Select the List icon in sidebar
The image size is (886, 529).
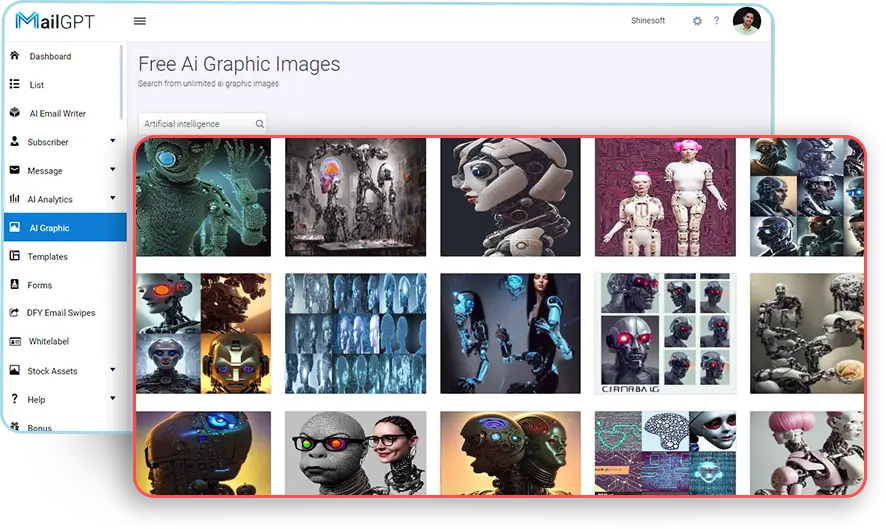point(15,85)
